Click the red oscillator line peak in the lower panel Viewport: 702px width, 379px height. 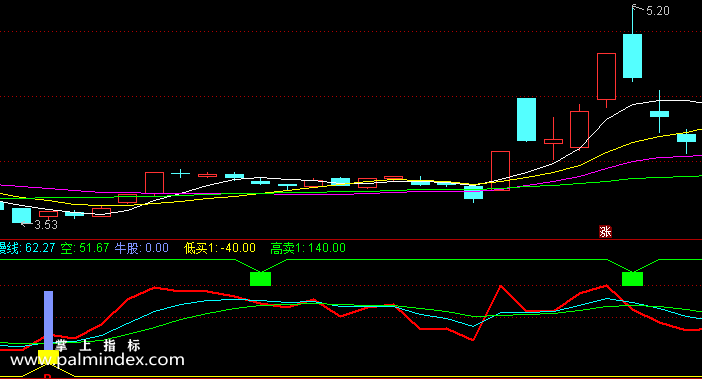[501, 286]
